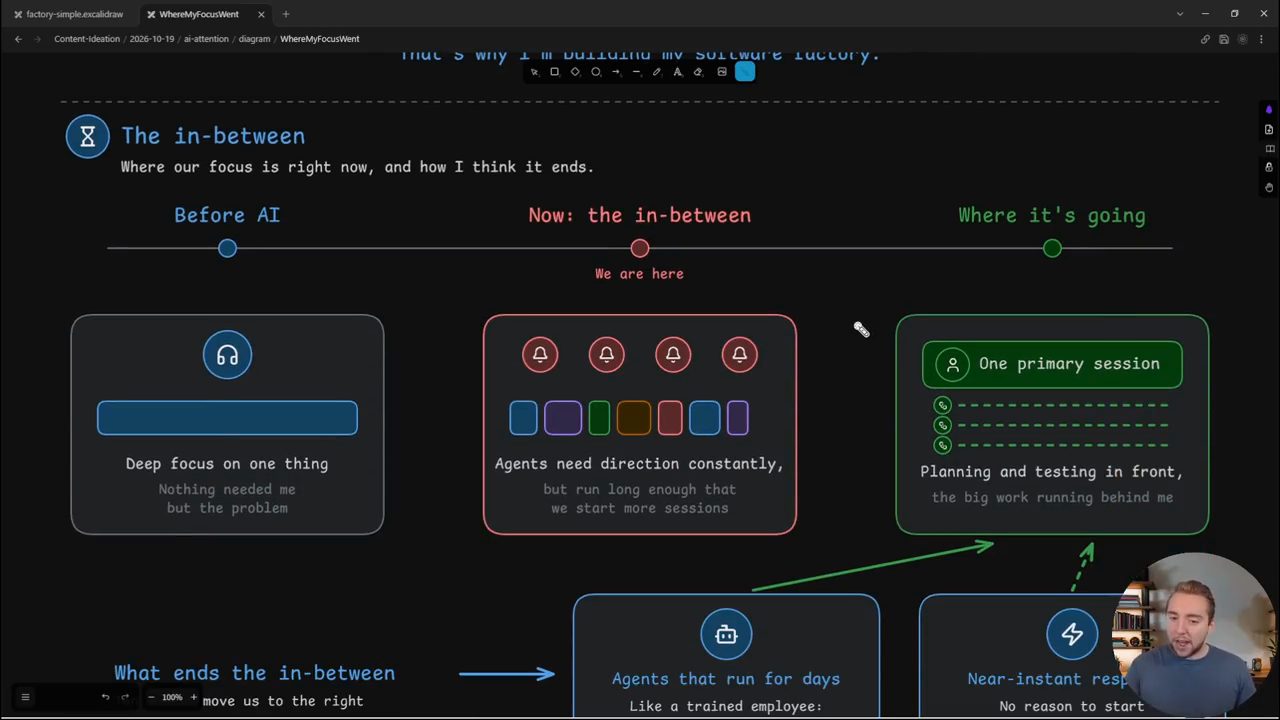
Task: Open the diagram breadcrumb folder
Action: (254, 39)
